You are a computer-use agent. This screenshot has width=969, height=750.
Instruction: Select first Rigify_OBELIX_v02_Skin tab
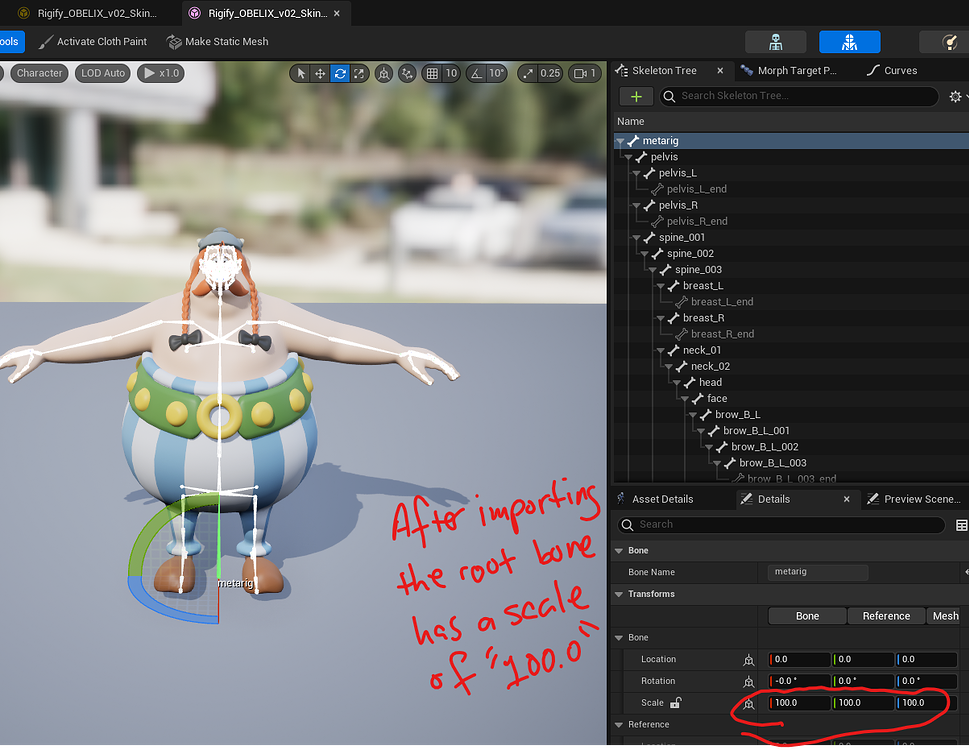click(87, 13)
